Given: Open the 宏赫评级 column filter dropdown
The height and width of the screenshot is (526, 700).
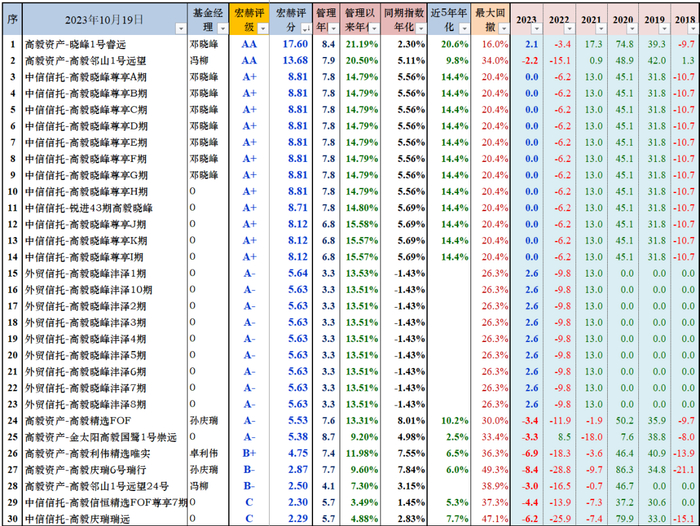Looking at the screenshot, I should click(263, 29).
